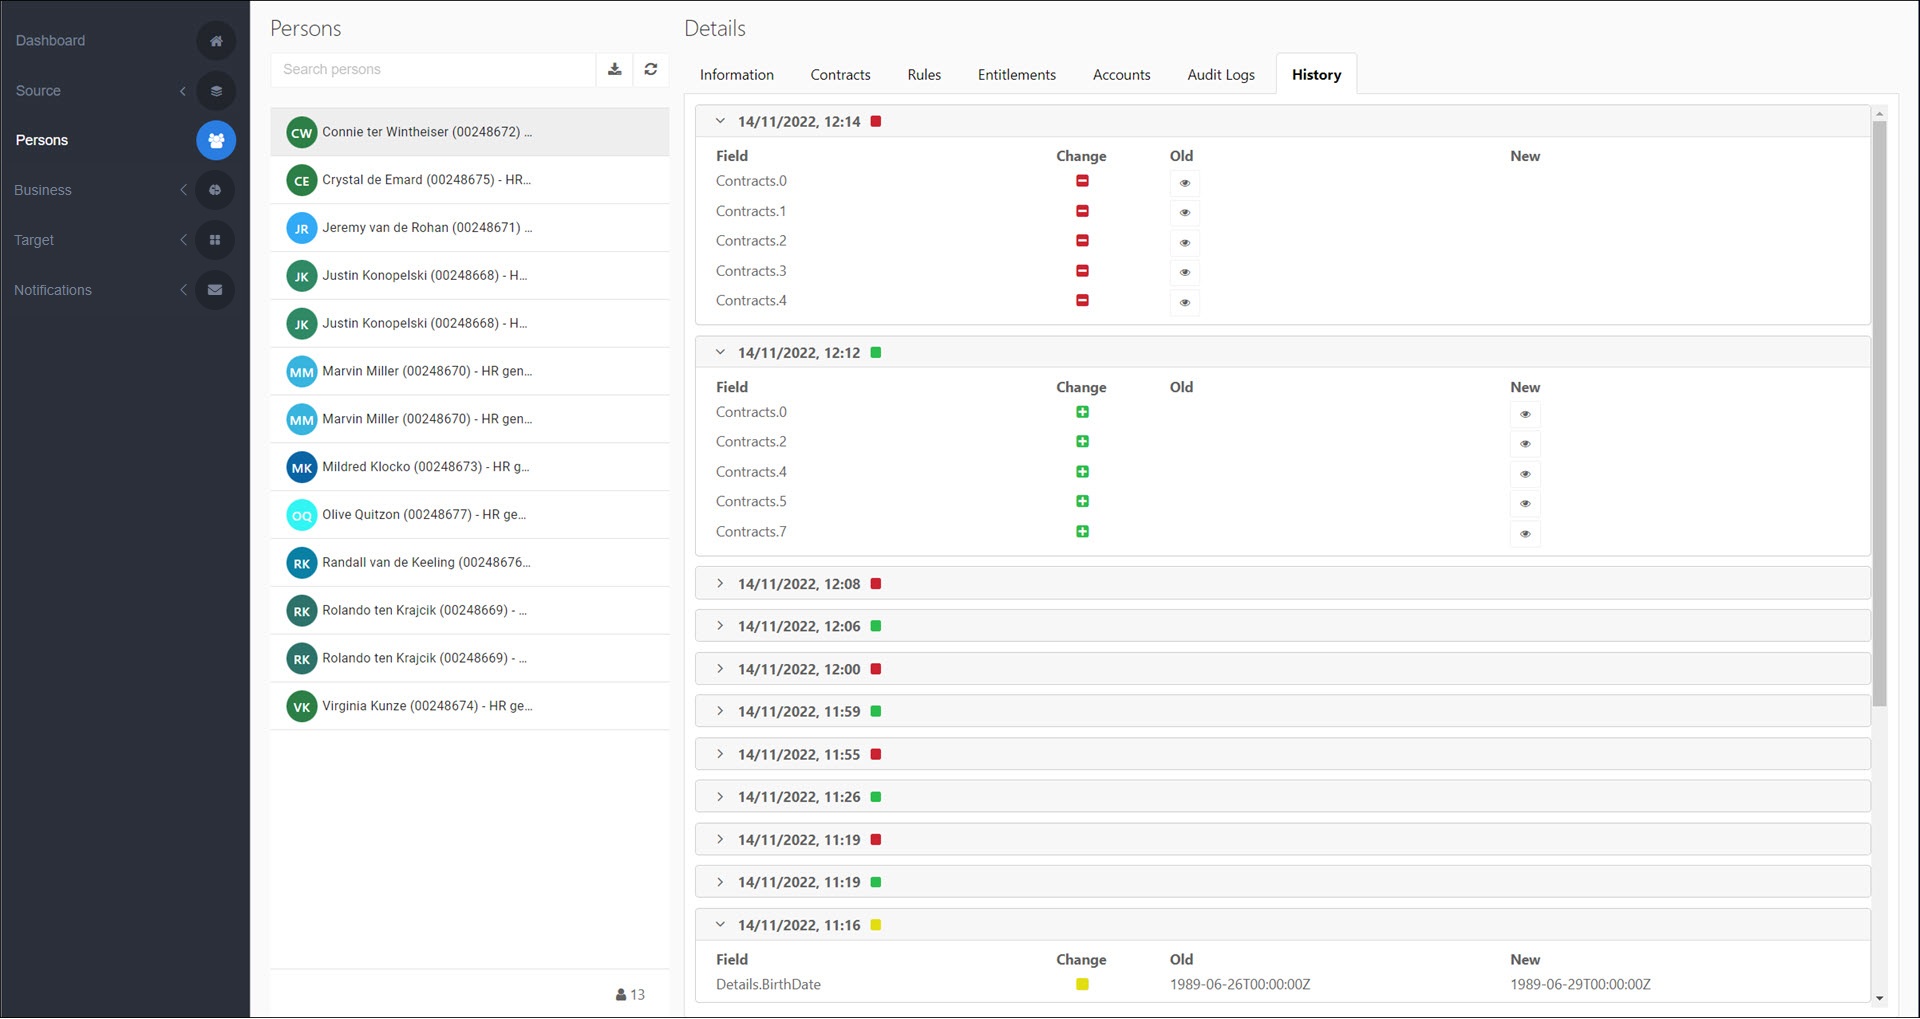Click the green add icon for Contracts.5
This screenshot has height=1019, width=1920.
tap(1082, 502)
